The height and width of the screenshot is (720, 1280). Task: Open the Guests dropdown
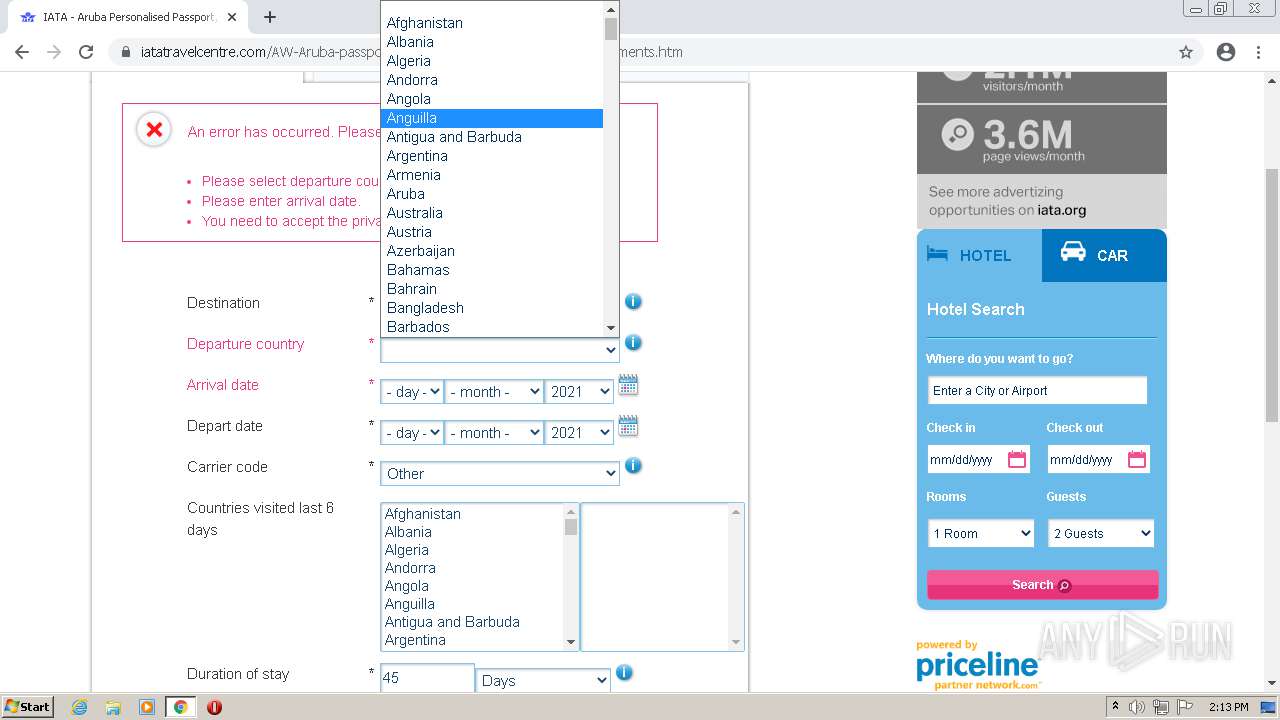point(1101,533)
